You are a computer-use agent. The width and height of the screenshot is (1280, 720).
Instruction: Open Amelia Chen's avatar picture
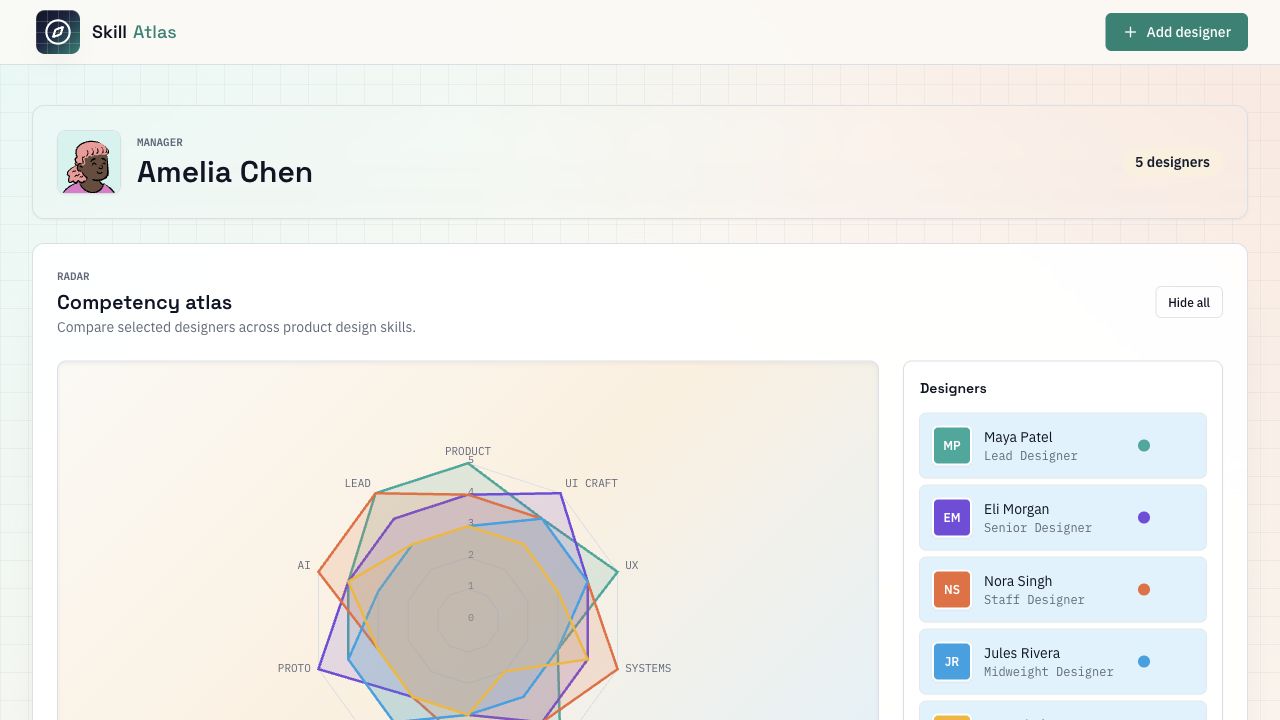click(89, 162)
